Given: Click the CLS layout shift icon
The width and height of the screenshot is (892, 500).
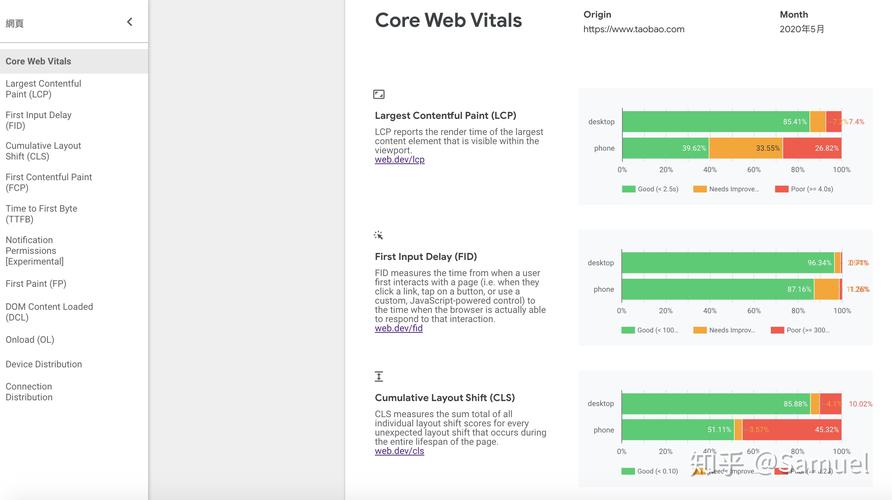Looking at the screenshot, I should point(379,376).
